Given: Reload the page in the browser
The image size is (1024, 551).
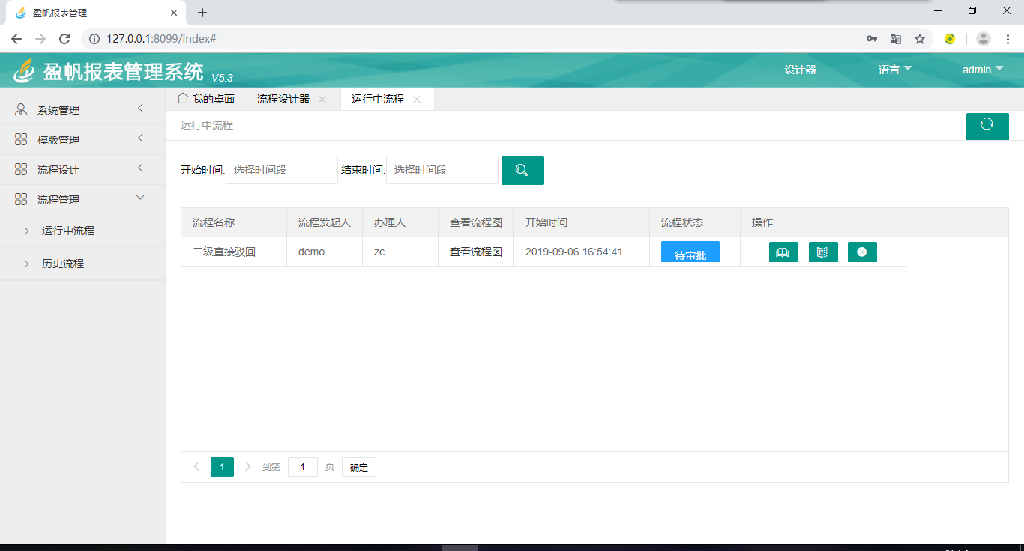Looking at the screenshot, I should (65, 38).
